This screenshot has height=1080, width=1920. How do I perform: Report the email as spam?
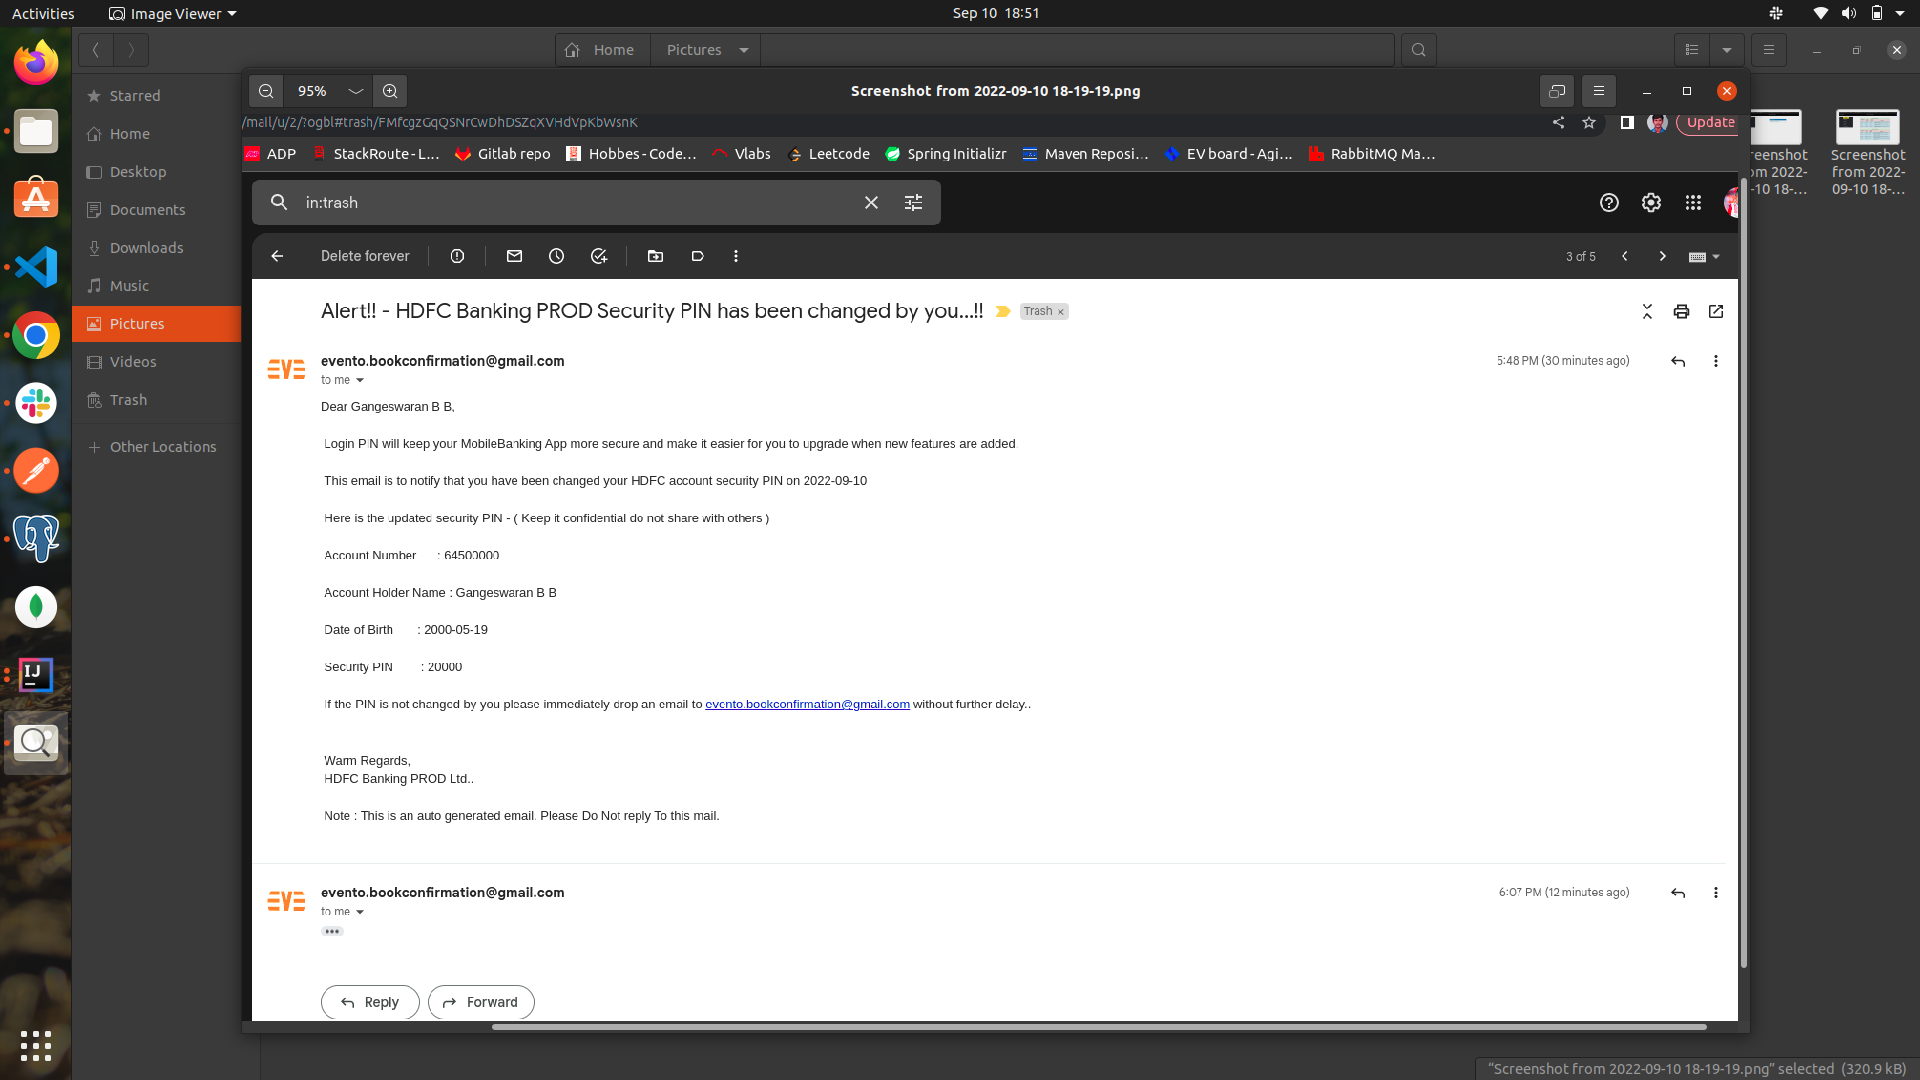(457, 256)
